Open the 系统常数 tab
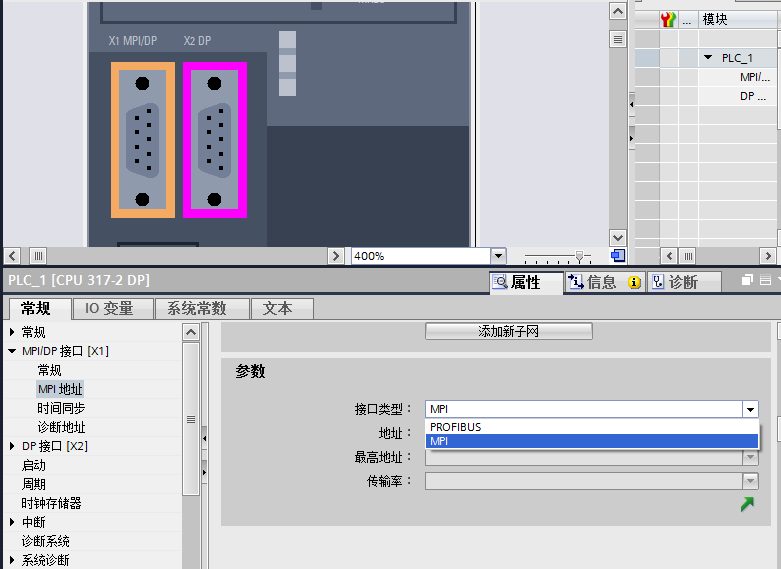This screenshot has height=569, width=781. pos(197,309)
